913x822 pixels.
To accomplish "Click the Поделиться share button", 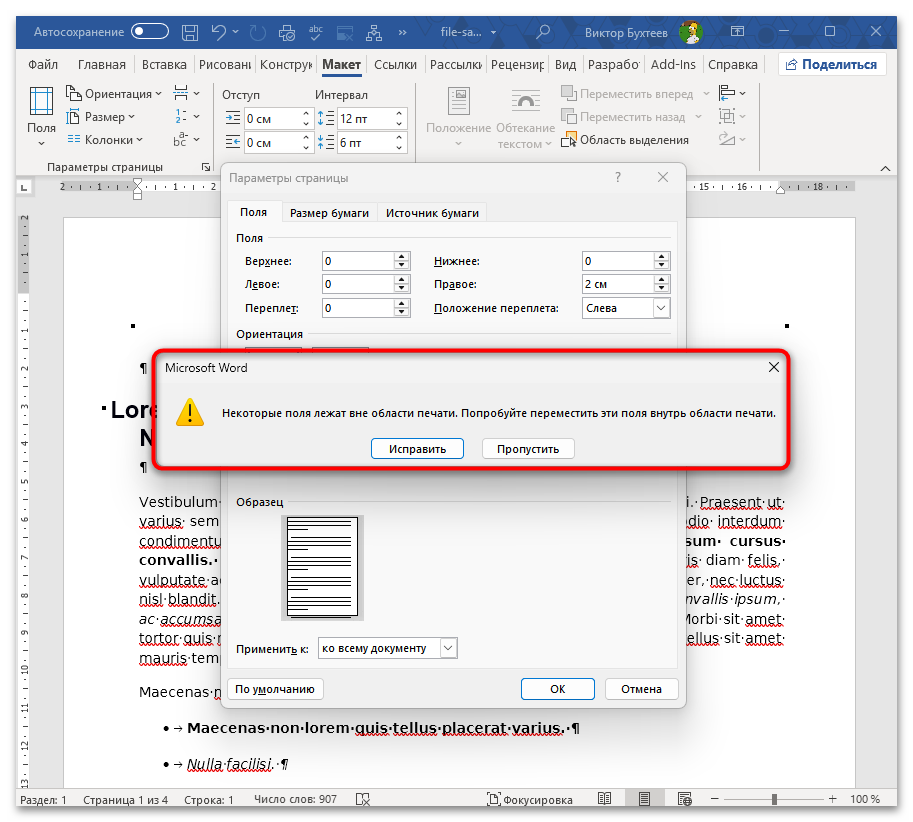I will click(x=832, y=65).
